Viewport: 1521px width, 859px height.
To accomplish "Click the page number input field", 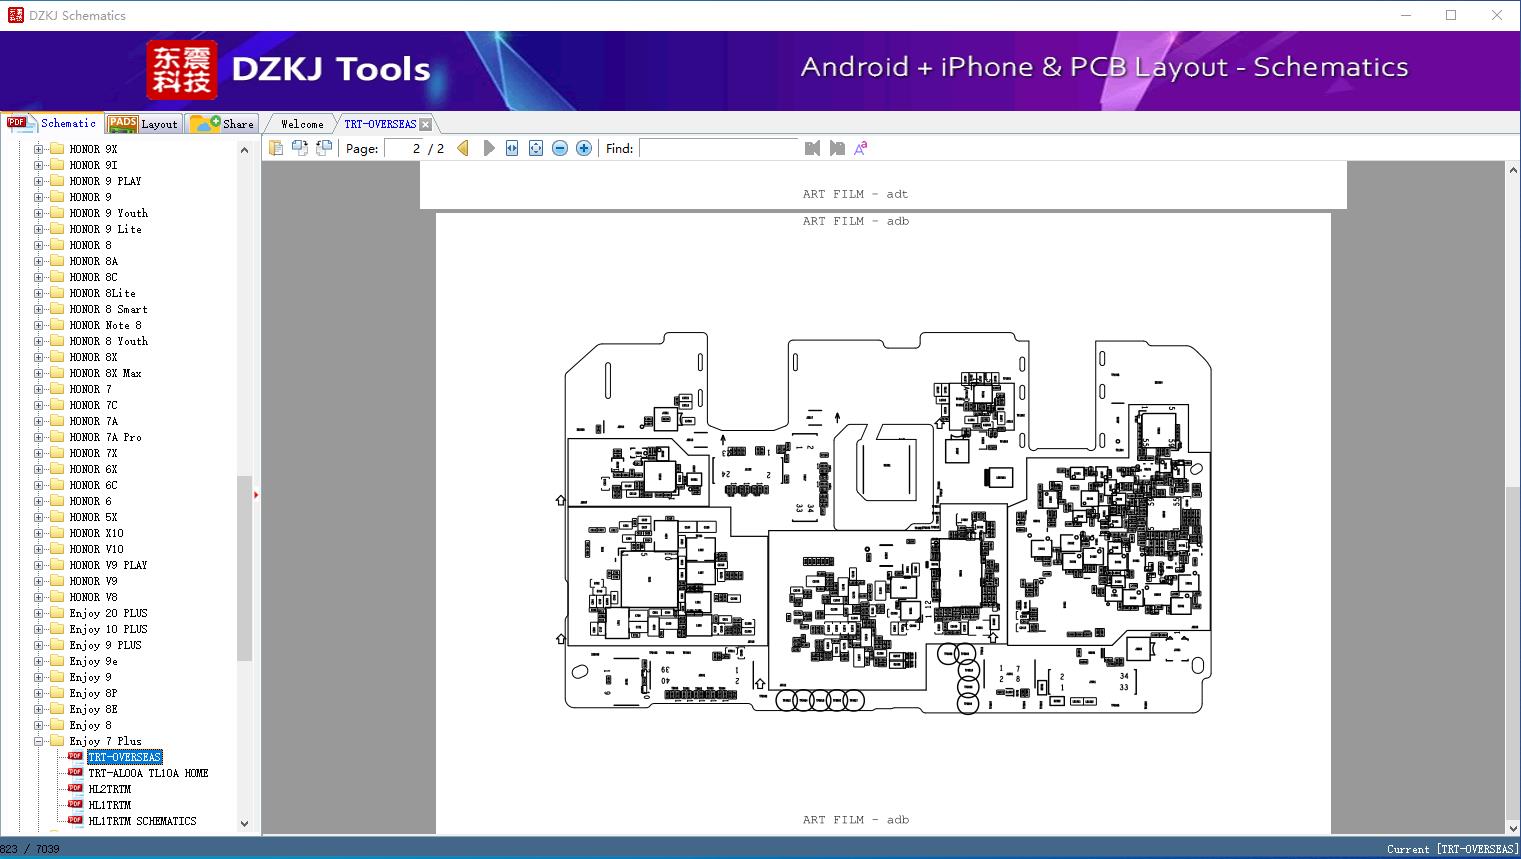I will coord(404,148).
